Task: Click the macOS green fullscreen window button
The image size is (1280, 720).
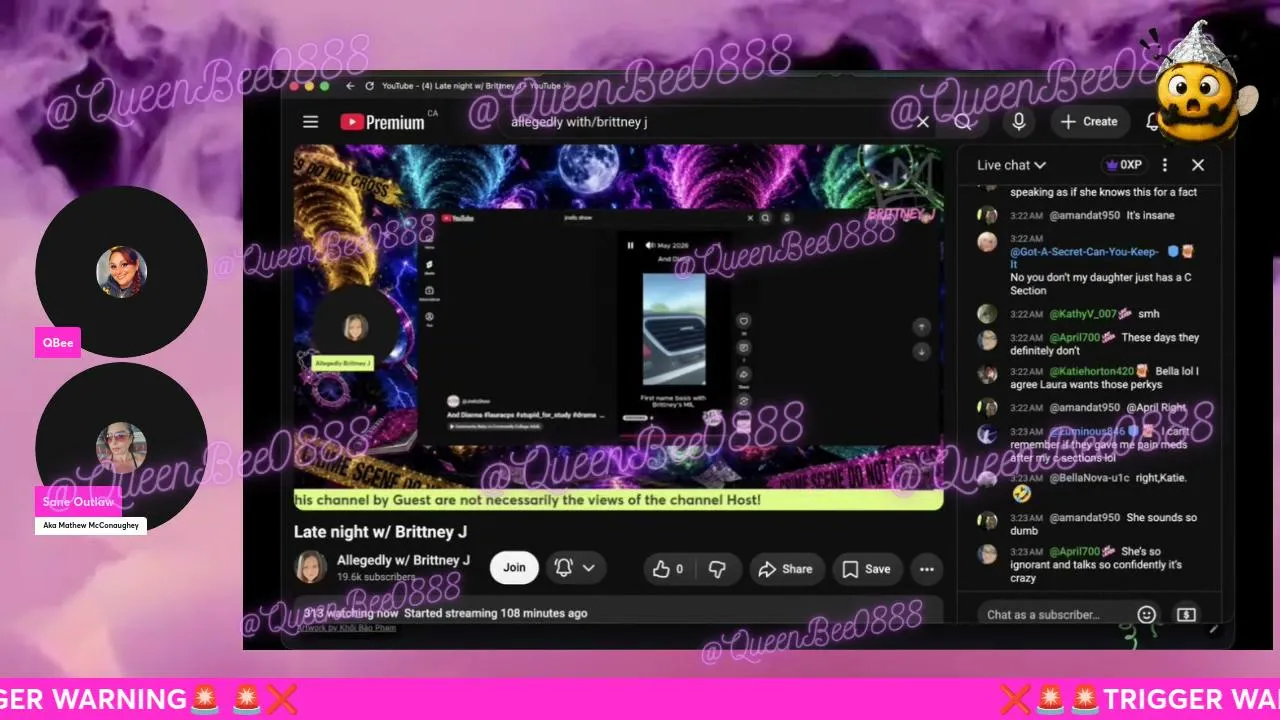Action: point(324,87)
